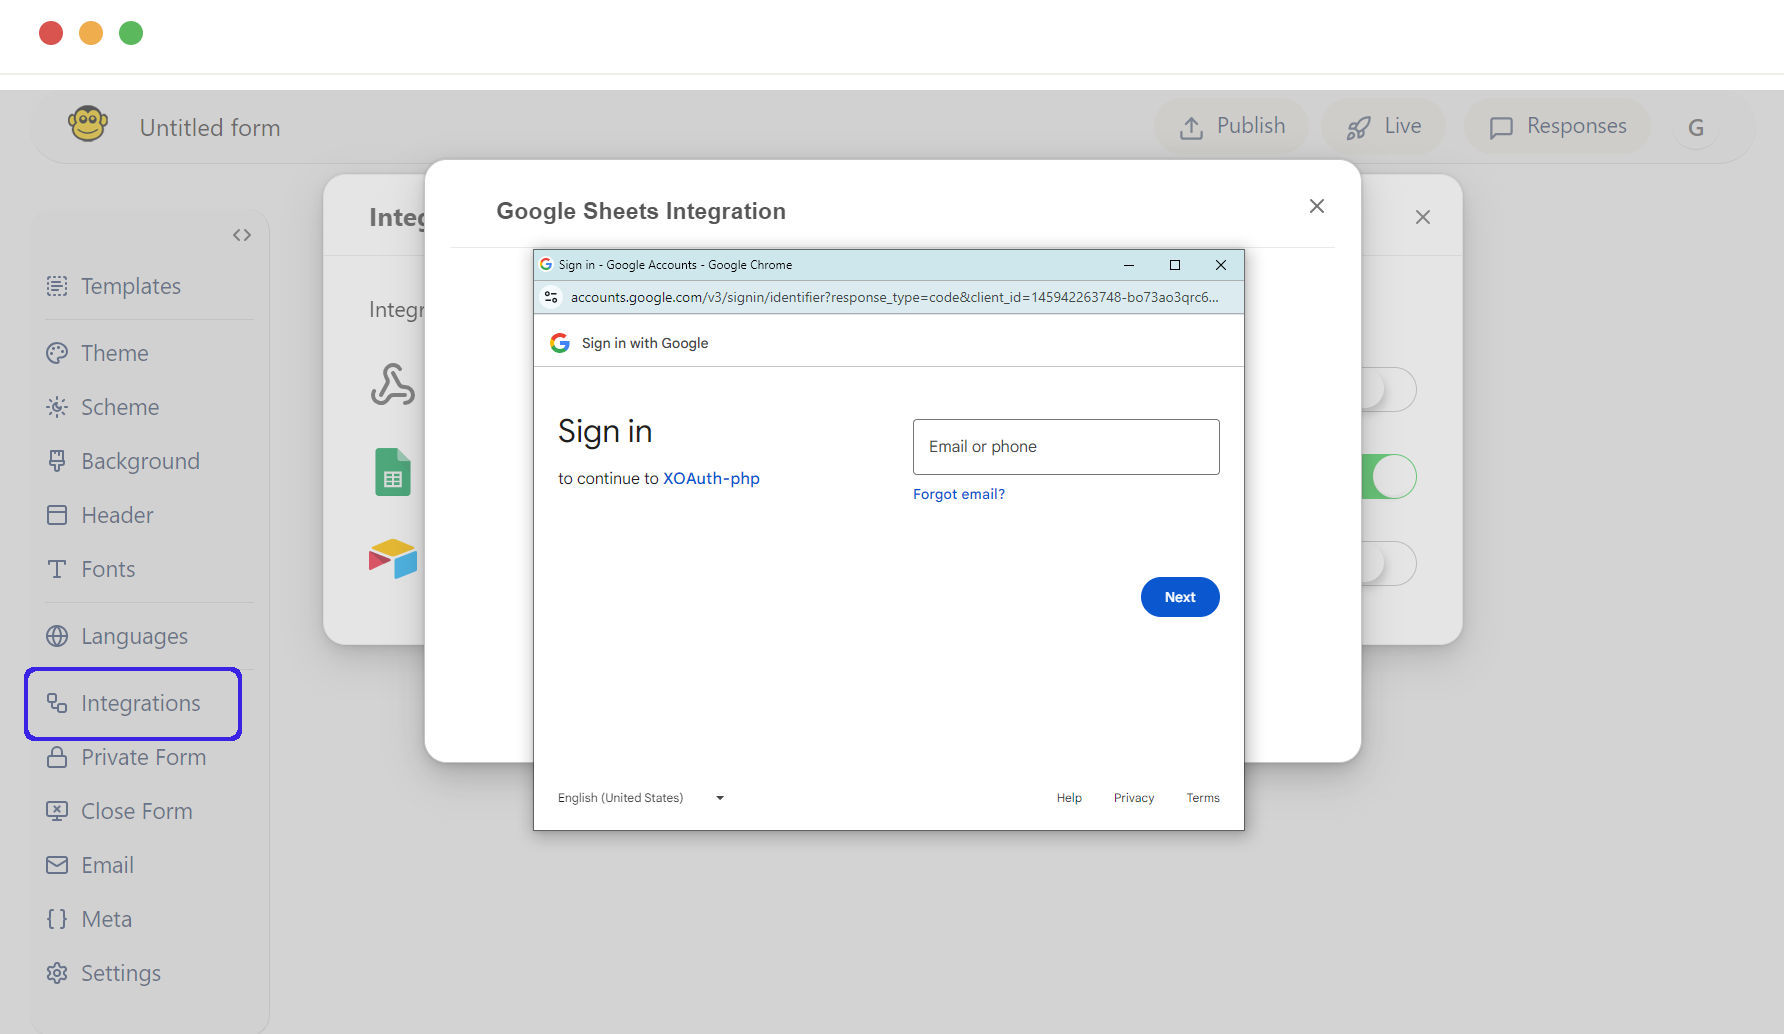Open Private Form label
Image resolution: width=1784 pixels, height=1034 pixels.
[143, 757]
